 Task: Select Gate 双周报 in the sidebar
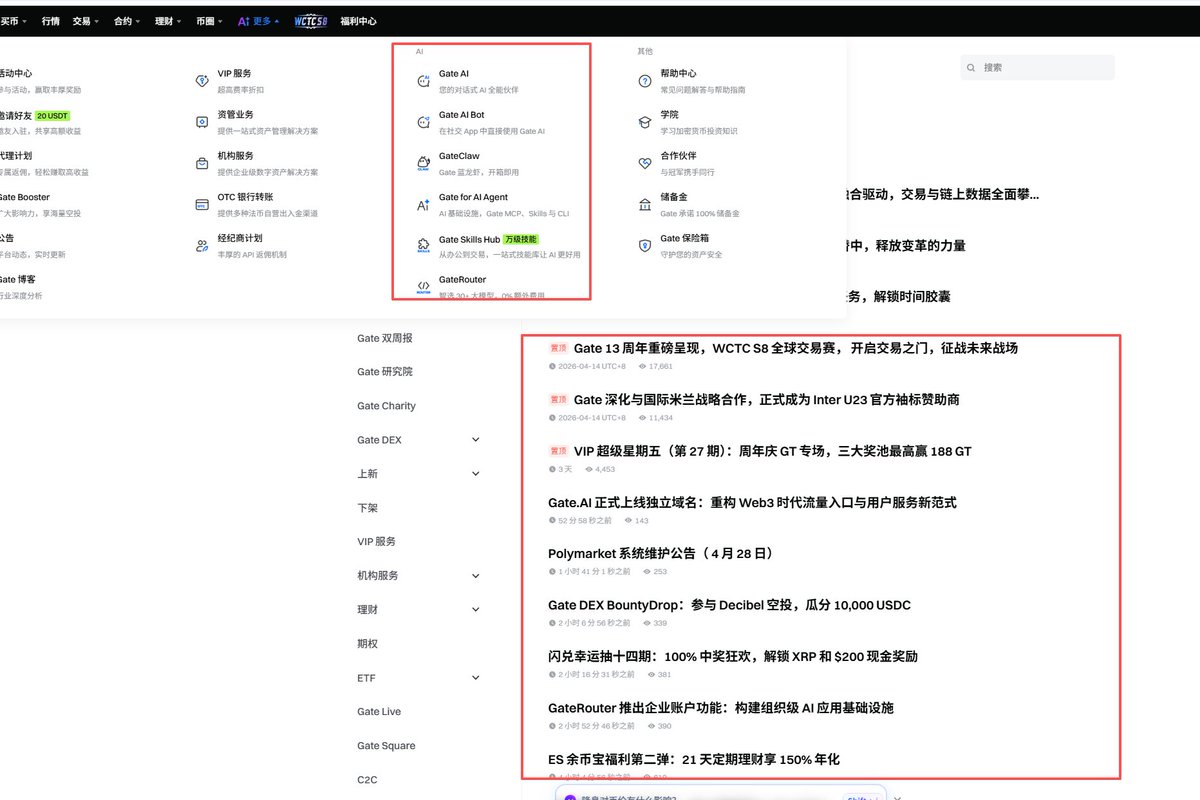[x=384, y=338]
